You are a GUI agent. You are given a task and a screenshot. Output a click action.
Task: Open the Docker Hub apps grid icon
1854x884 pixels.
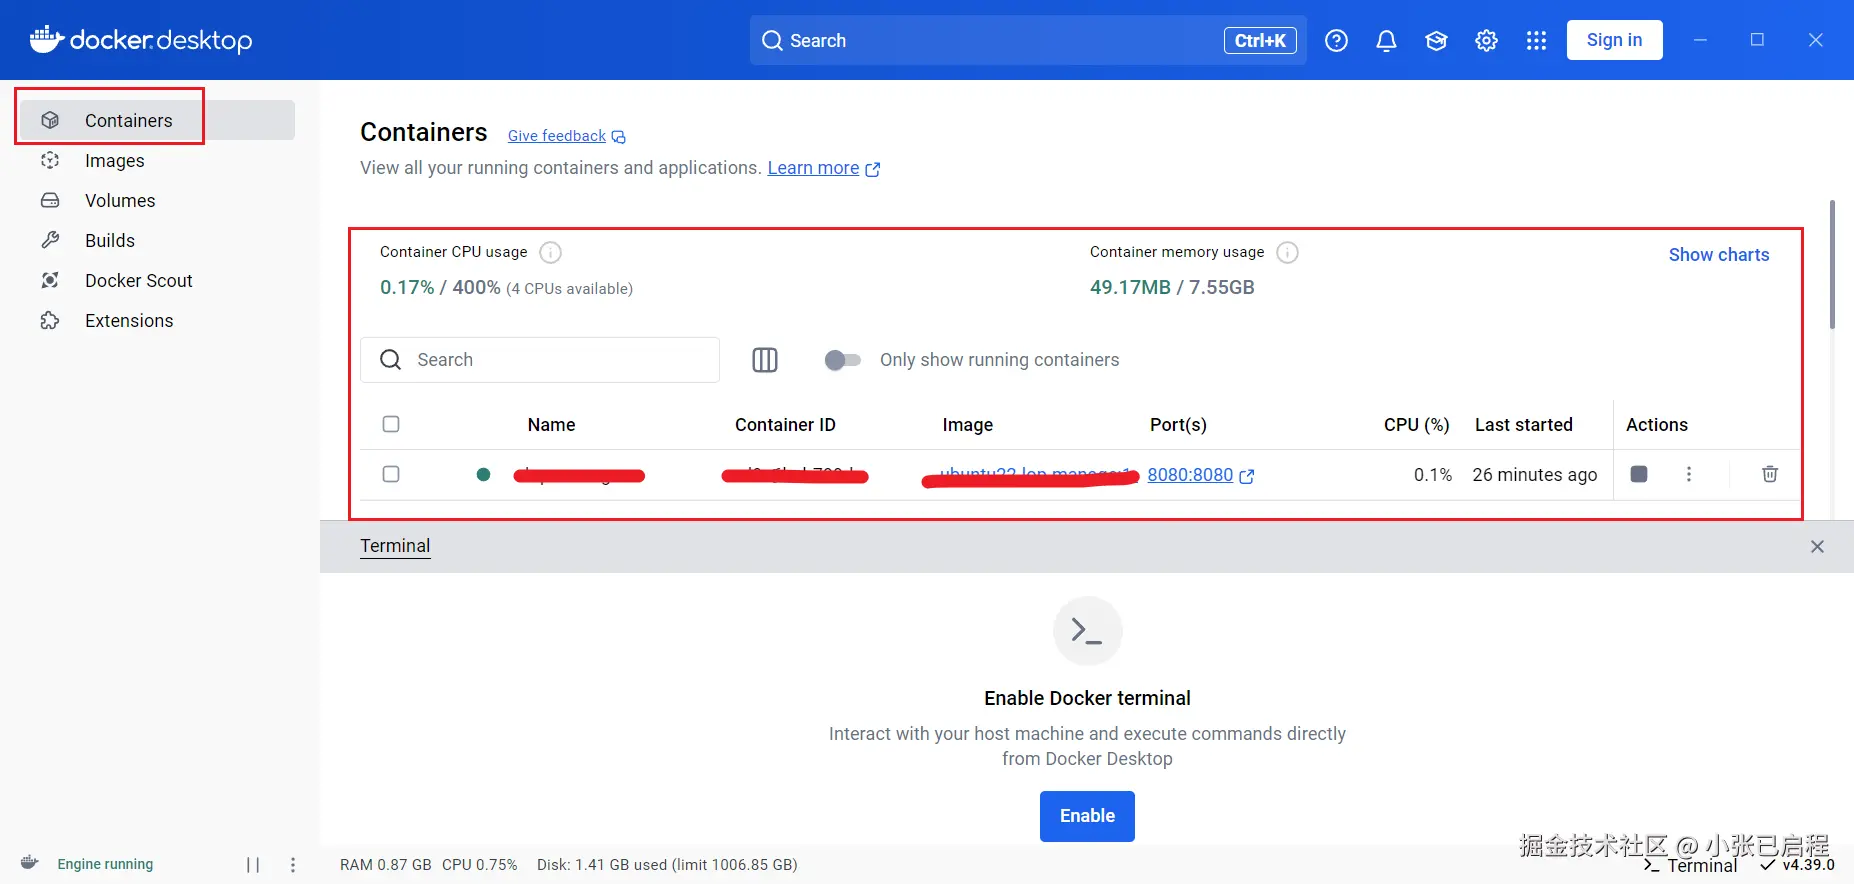(1536, 40)
